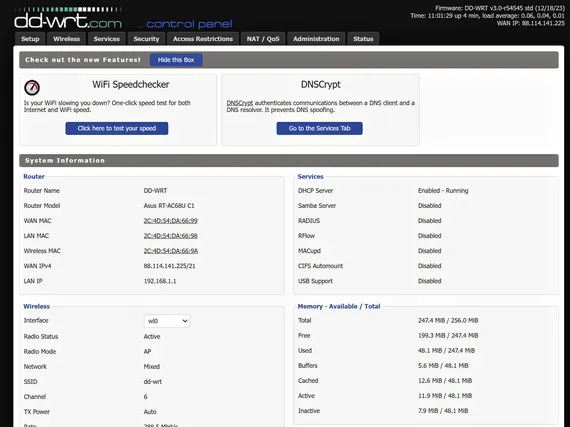Click the Total memory value 247.4 MiB / 256.0 MiB
The image size is (570, 427).
click(448, 321)
